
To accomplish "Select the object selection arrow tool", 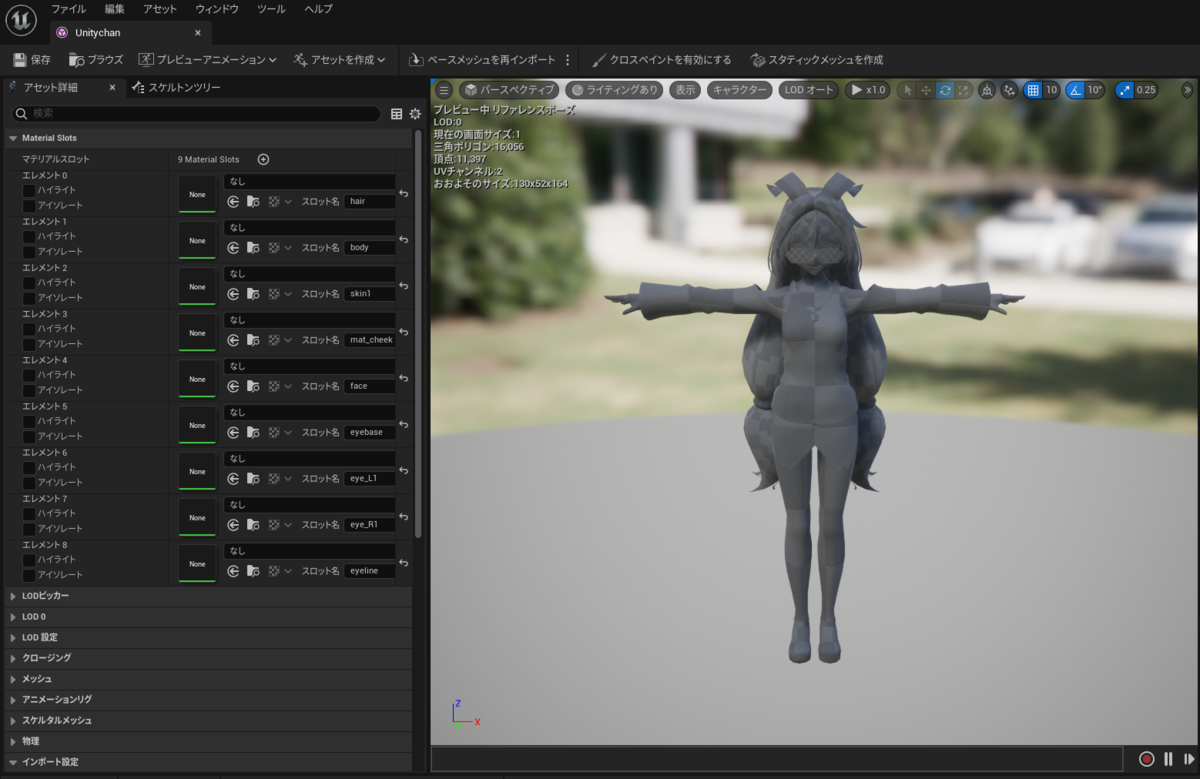I will coord(908,90).
